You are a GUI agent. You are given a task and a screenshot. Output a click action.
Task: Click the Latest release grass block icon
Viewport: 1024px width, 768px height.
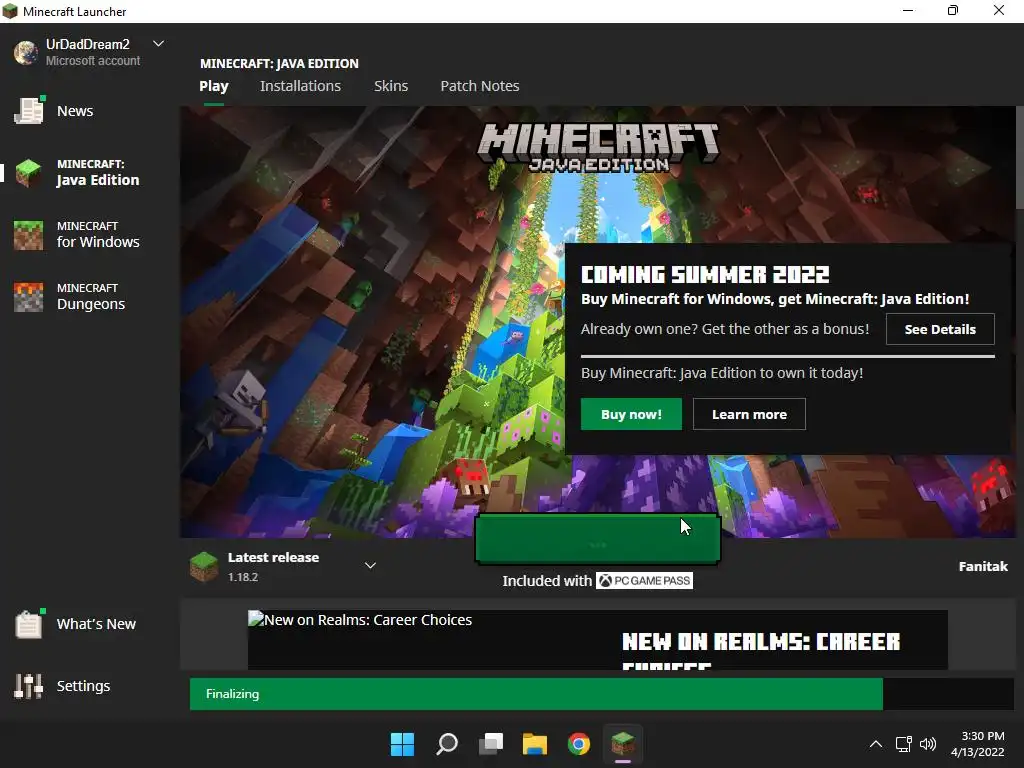click(x=204, y=566)
